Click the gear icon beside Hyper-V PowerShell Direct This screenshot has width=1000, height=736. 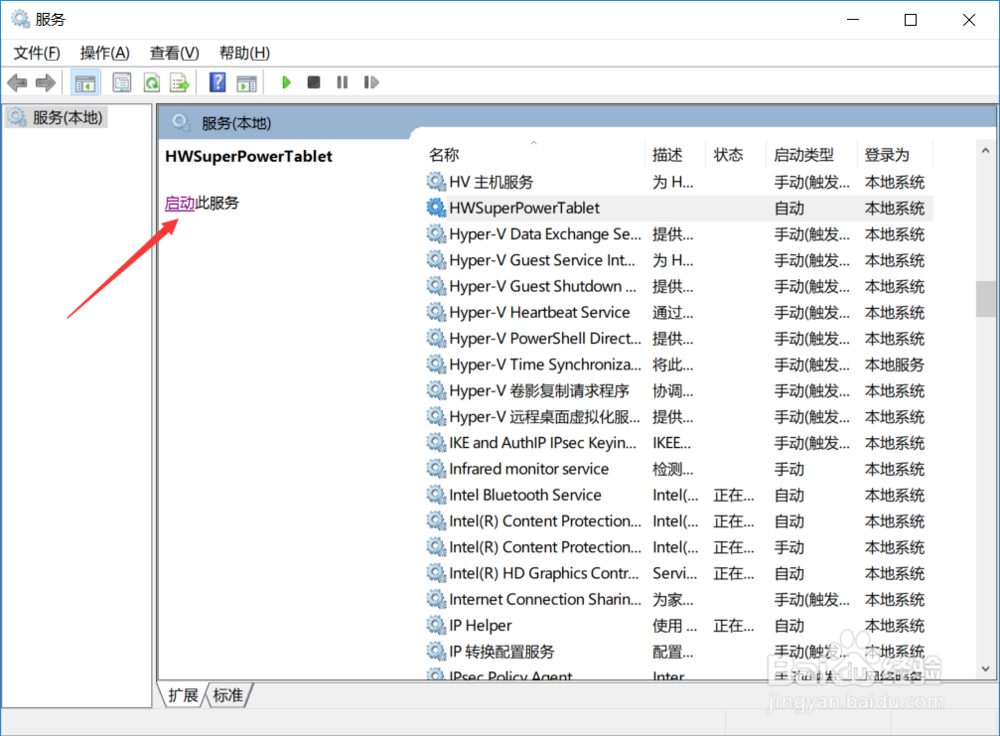tap(436, 338)
